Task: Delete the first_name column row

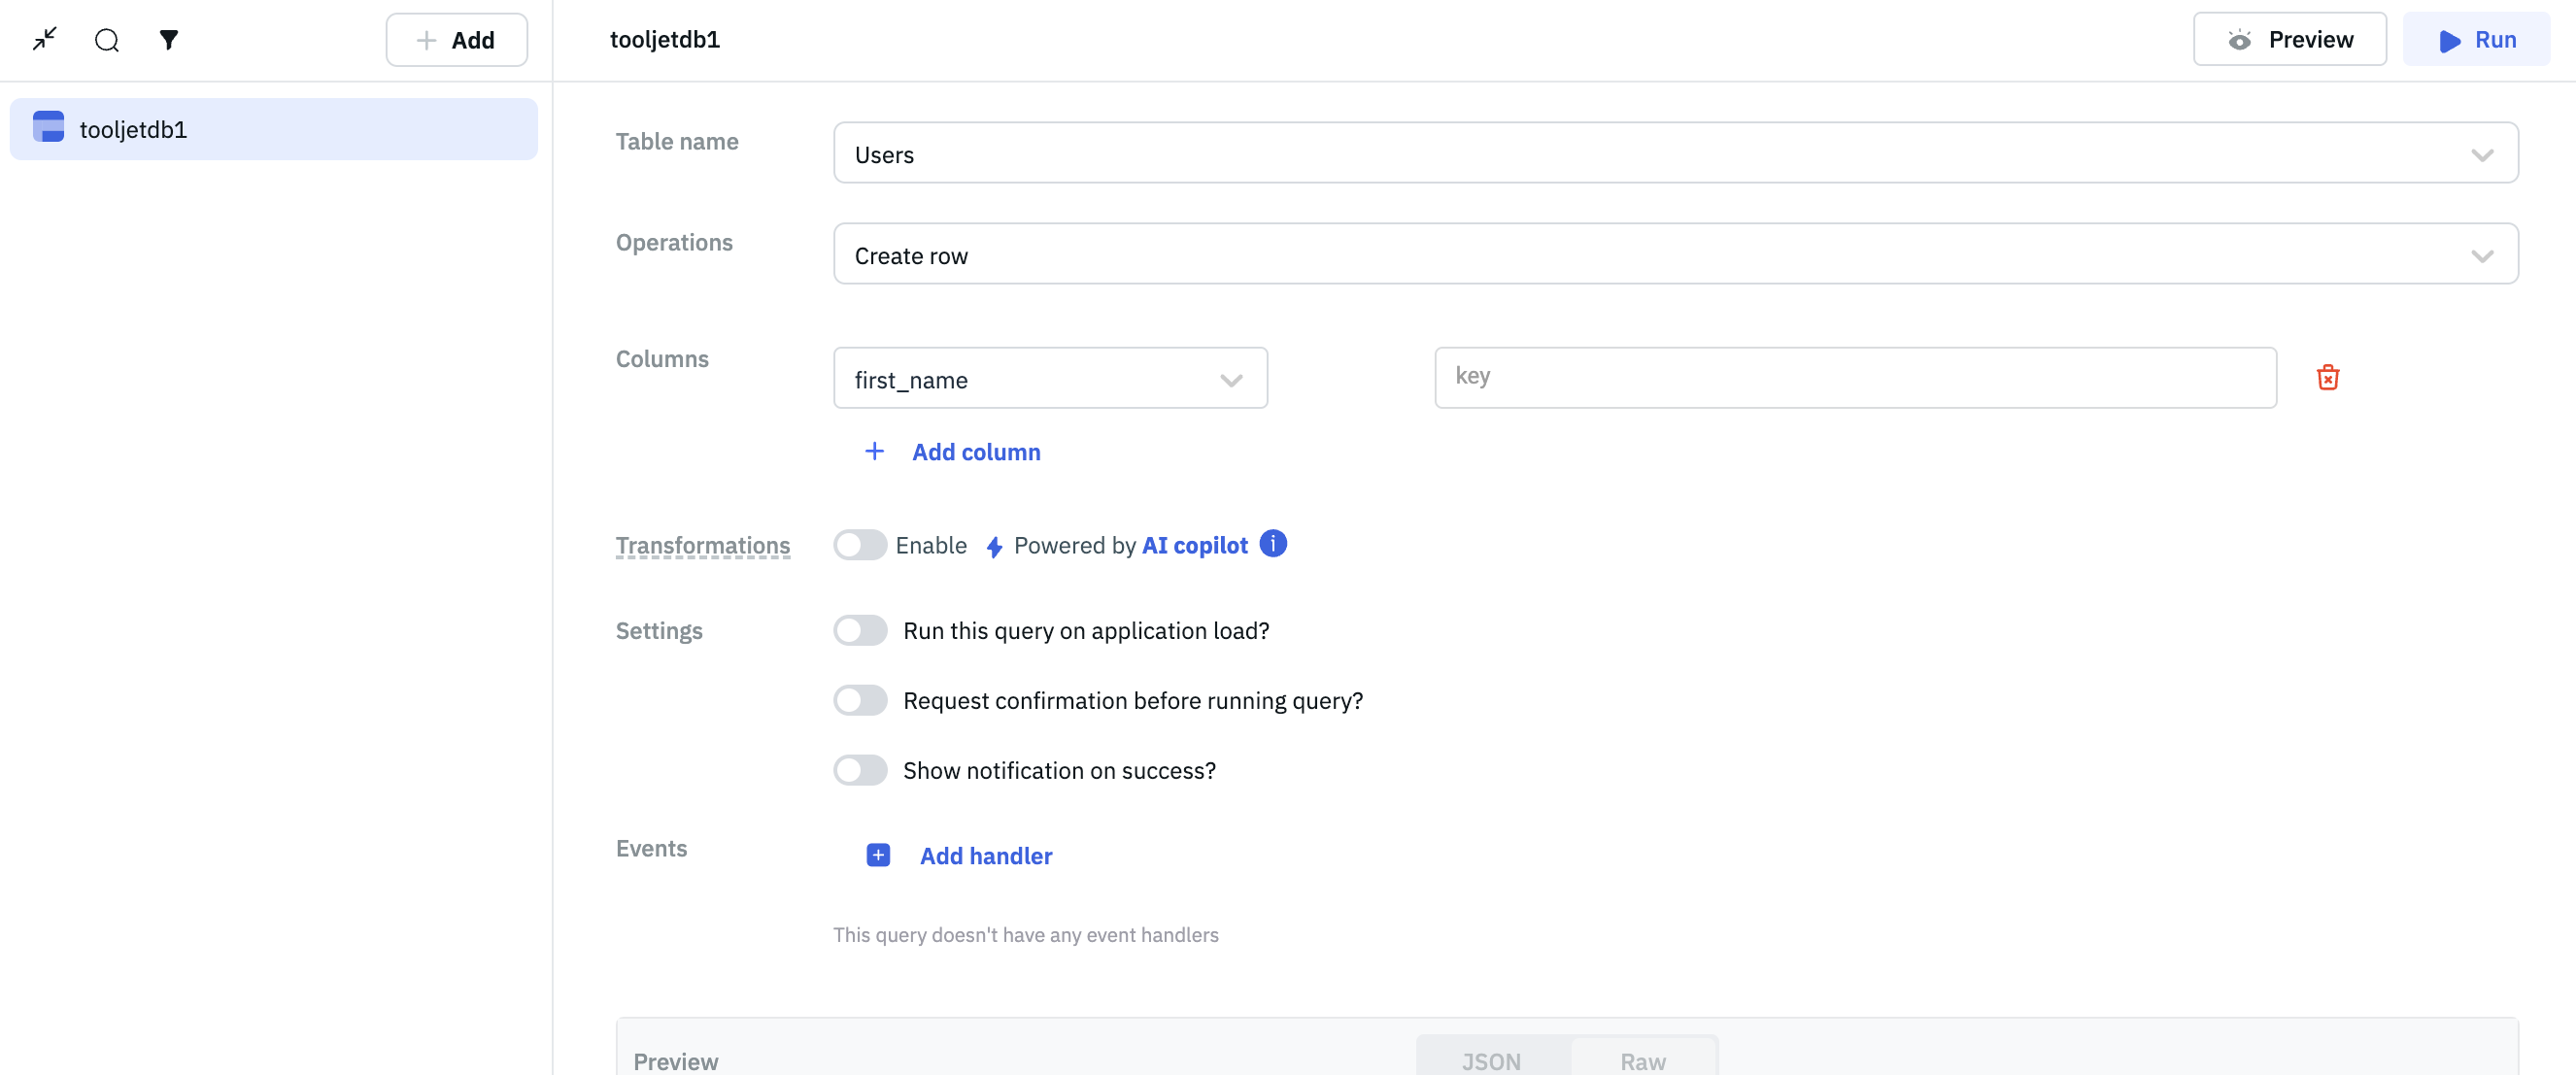Action: click(2327, 378)
